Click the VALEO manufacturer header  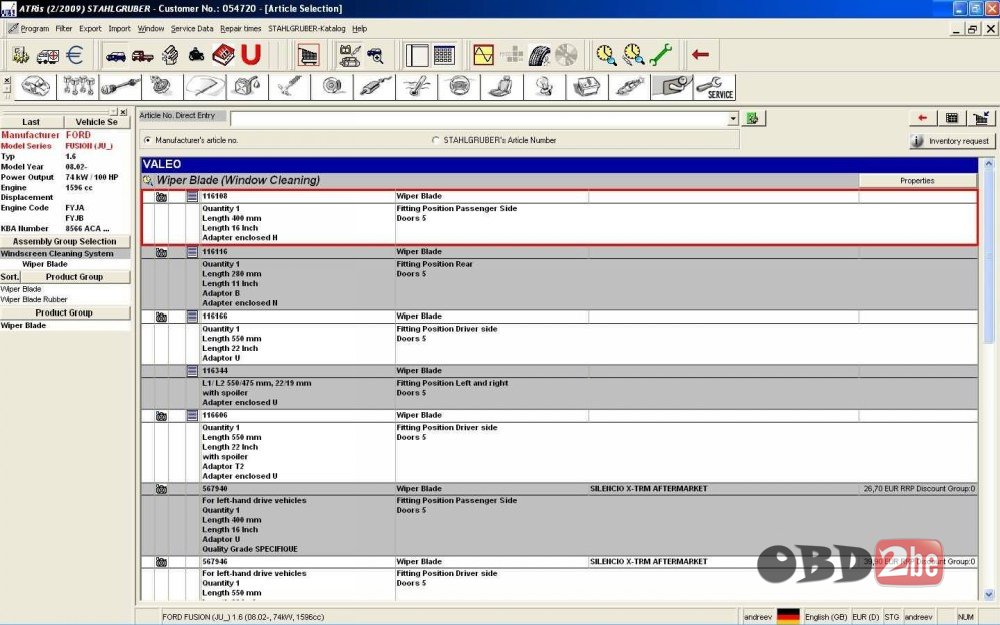point(559,165)
